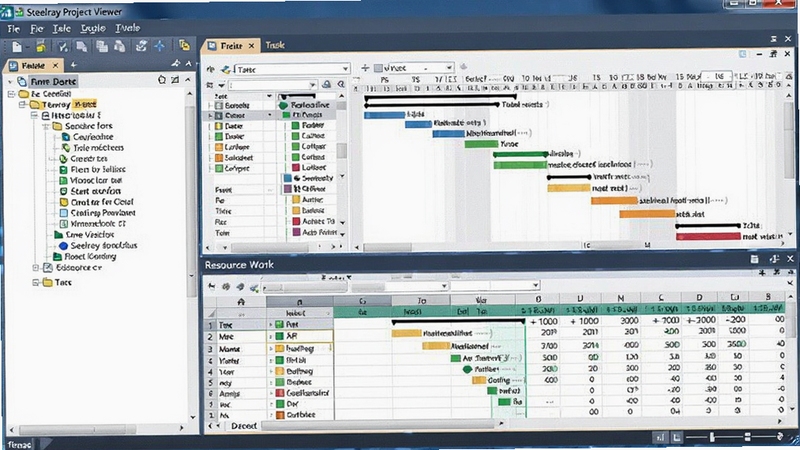Select row header 2 in Resource Work grid
This screenshot has height=450, width=800.
[x=210, y=337]
